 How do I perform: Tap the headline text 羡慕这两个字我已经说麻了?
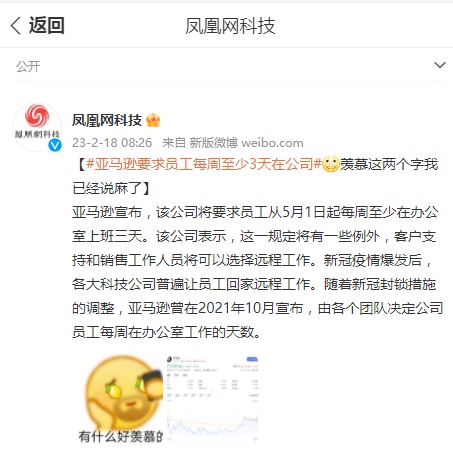click(255, 176)
